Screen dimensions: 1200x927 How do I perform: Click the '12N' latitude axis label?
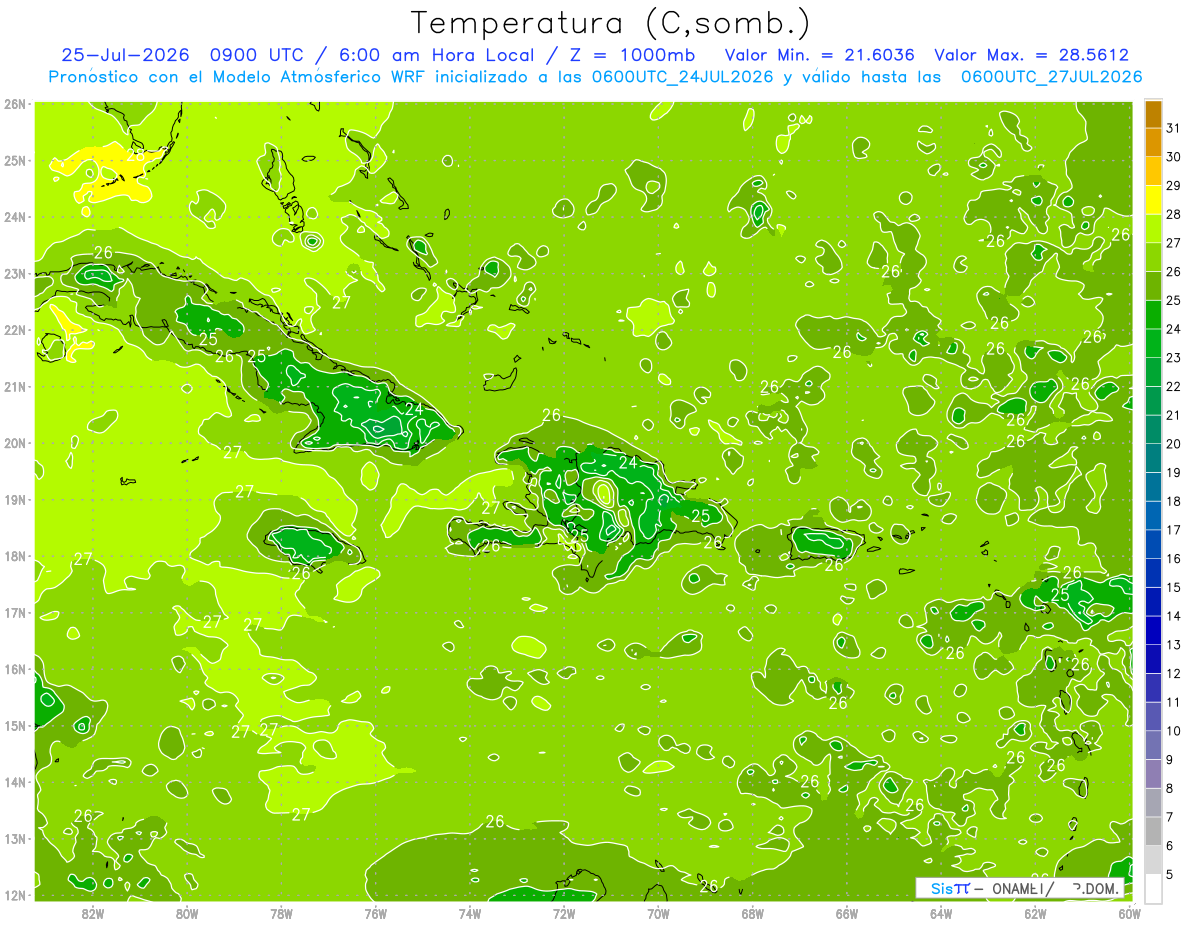pos(15,894)
